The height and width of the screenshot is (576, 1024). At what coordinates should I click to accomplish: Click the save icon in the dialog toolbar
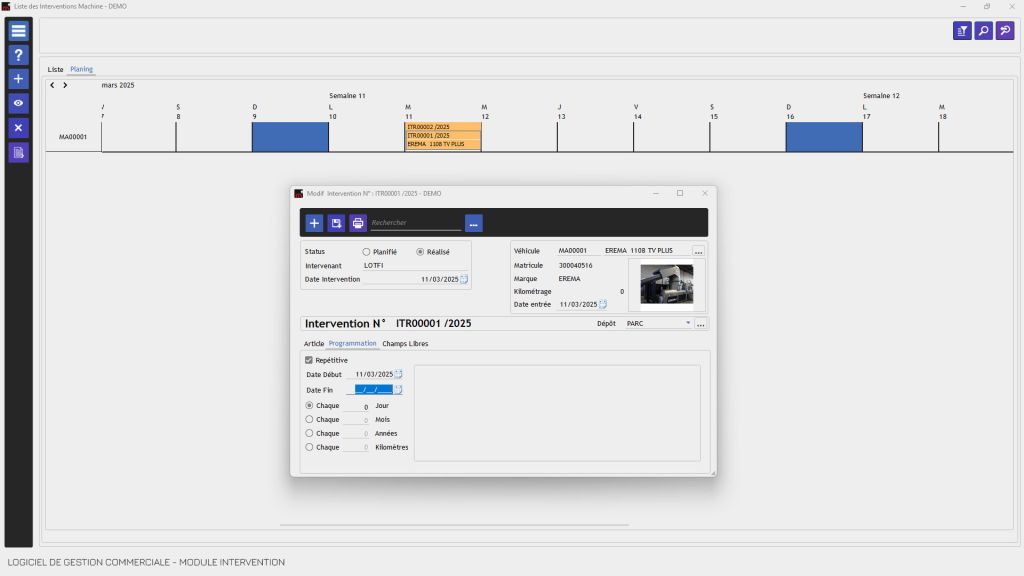336,223
